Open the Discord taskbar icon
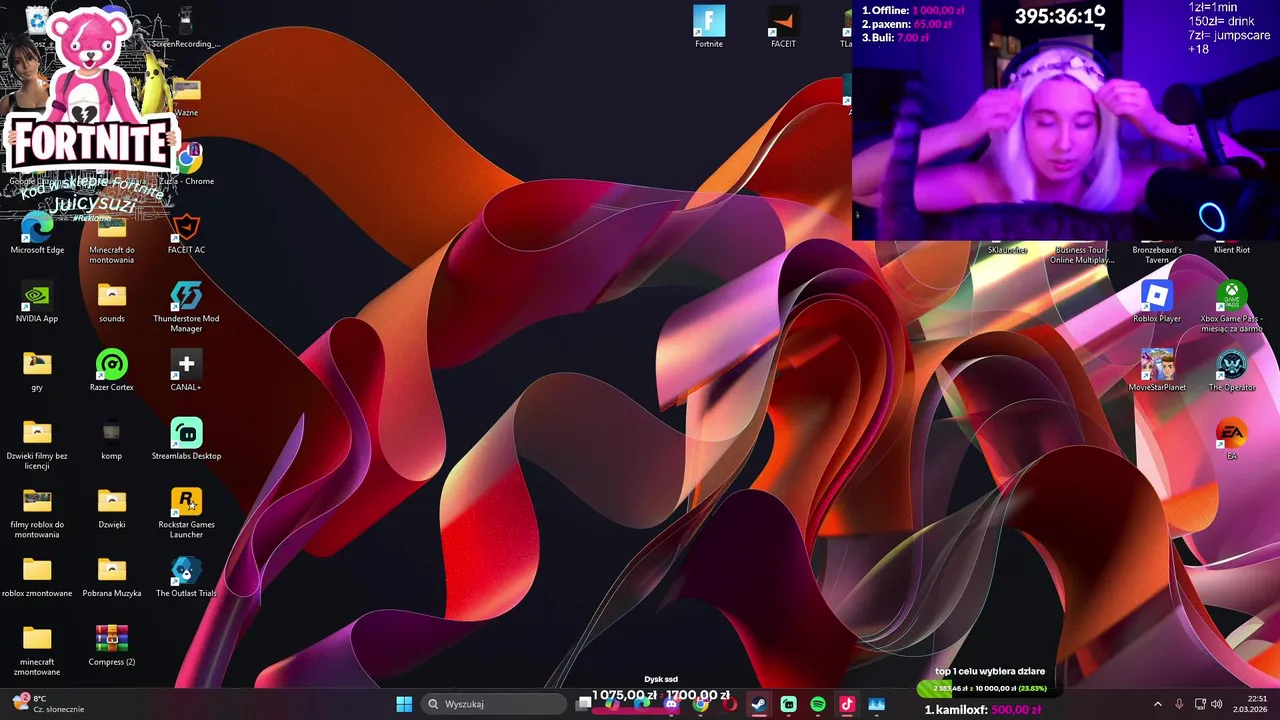 671,704
